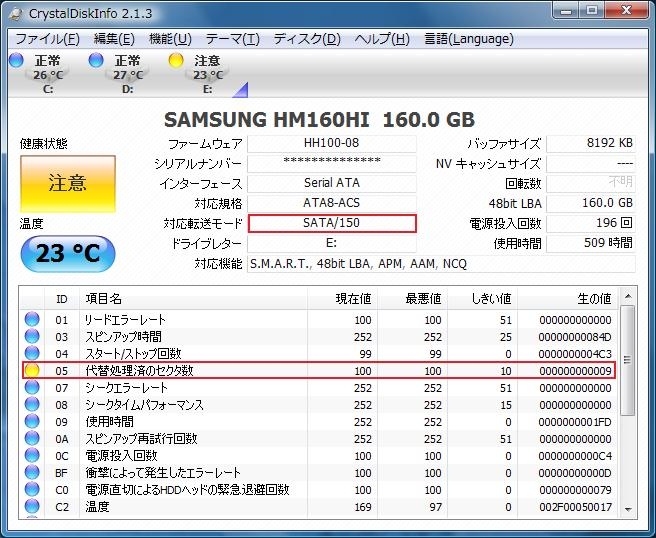Image resolution: width=656 pixels, height=538 pixels.
Task: Click the SAMSUNG HM160HI 160.0 GB heading
Action: coord(319,120)
